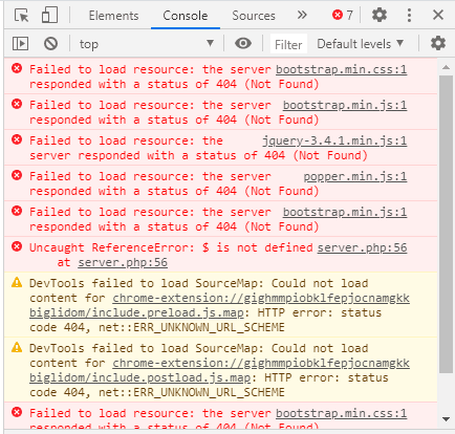Click error icon of Uncaught ReferenceError message
This screenshot has width=455, height=434.
pos(17,247)
